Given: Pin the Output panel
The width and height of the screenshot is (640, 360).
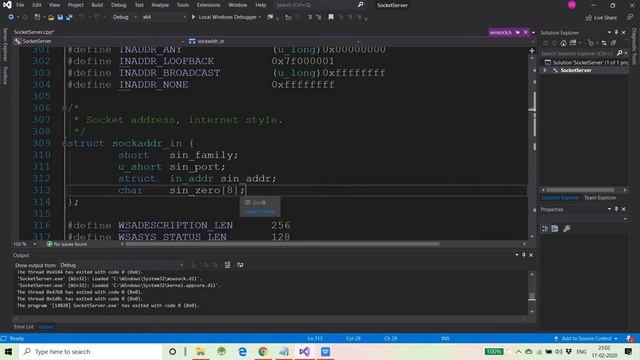Looking at the screenshot, I should pos(524,255).
